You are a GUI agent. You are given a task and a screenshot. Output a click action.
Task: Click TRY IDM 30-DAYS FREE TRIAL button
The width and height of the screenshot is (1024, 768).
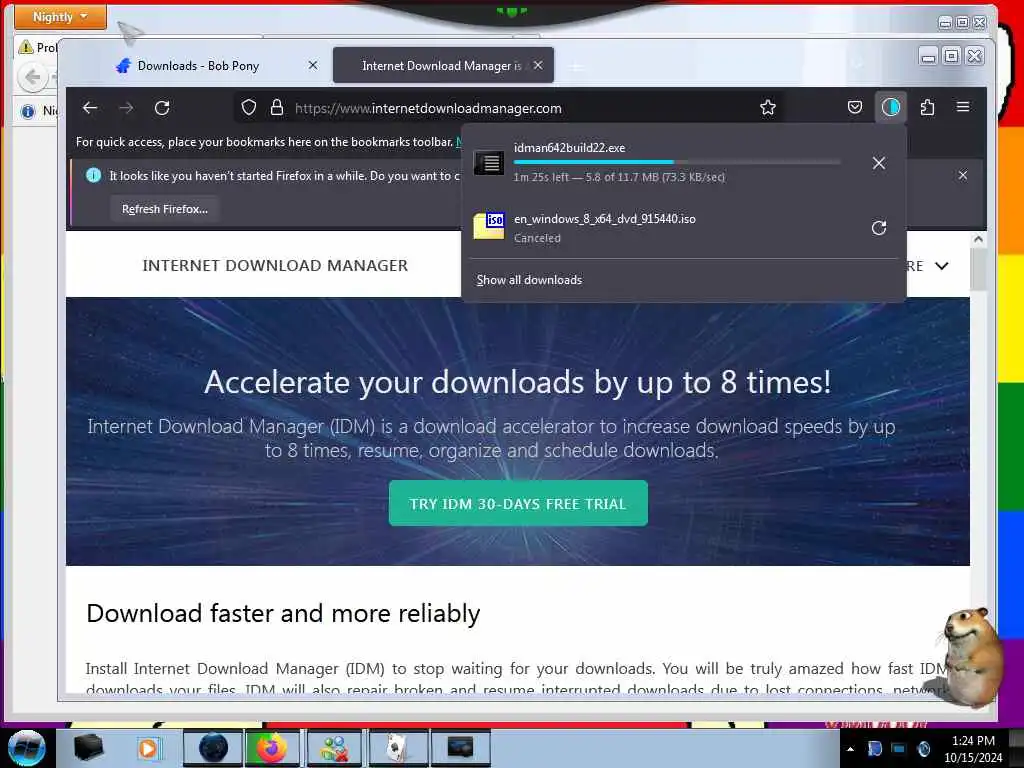(518, 504)
